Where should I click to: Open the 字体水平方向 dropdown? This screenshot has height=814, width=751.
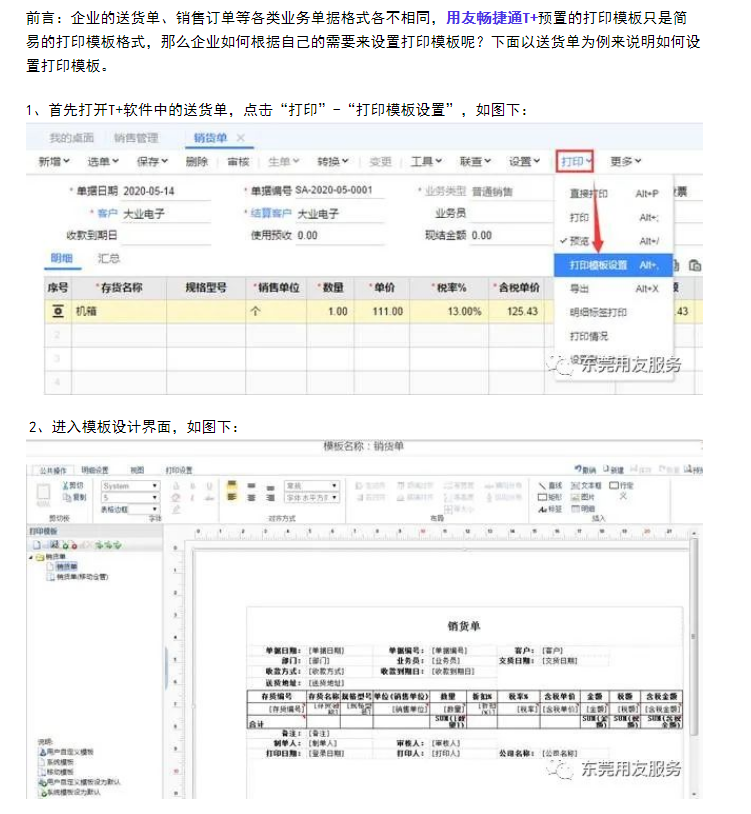312,497
